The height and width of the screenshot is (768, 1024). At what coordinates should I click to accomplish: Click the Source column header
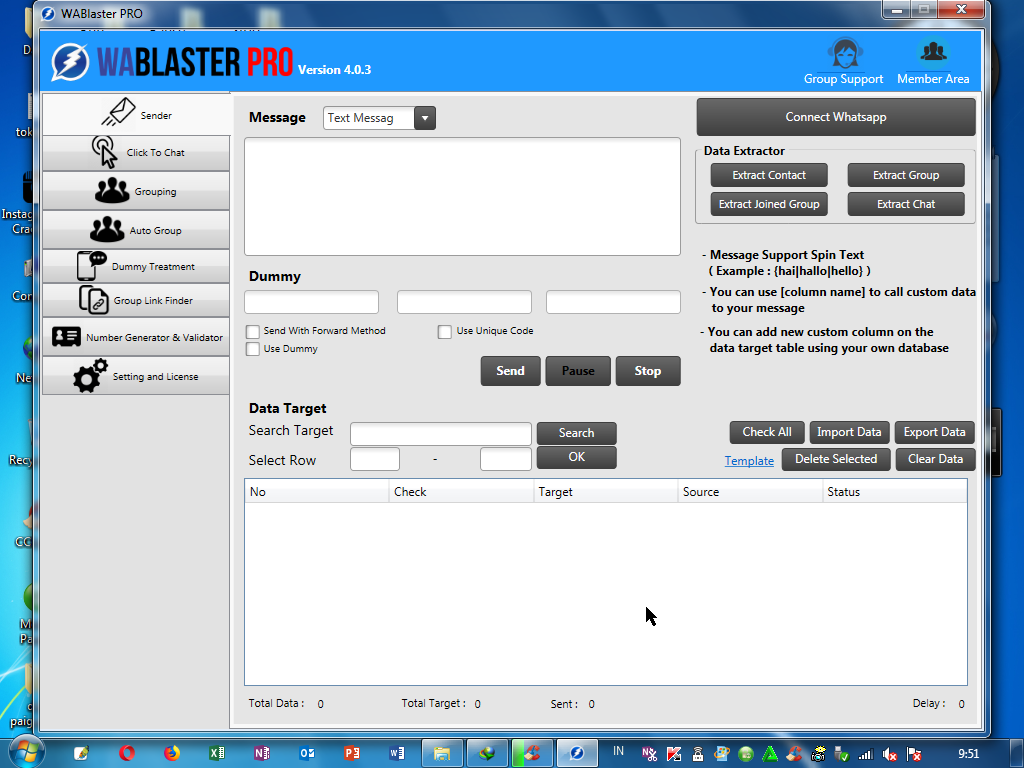pyautogui.click(x=750, y=492)
